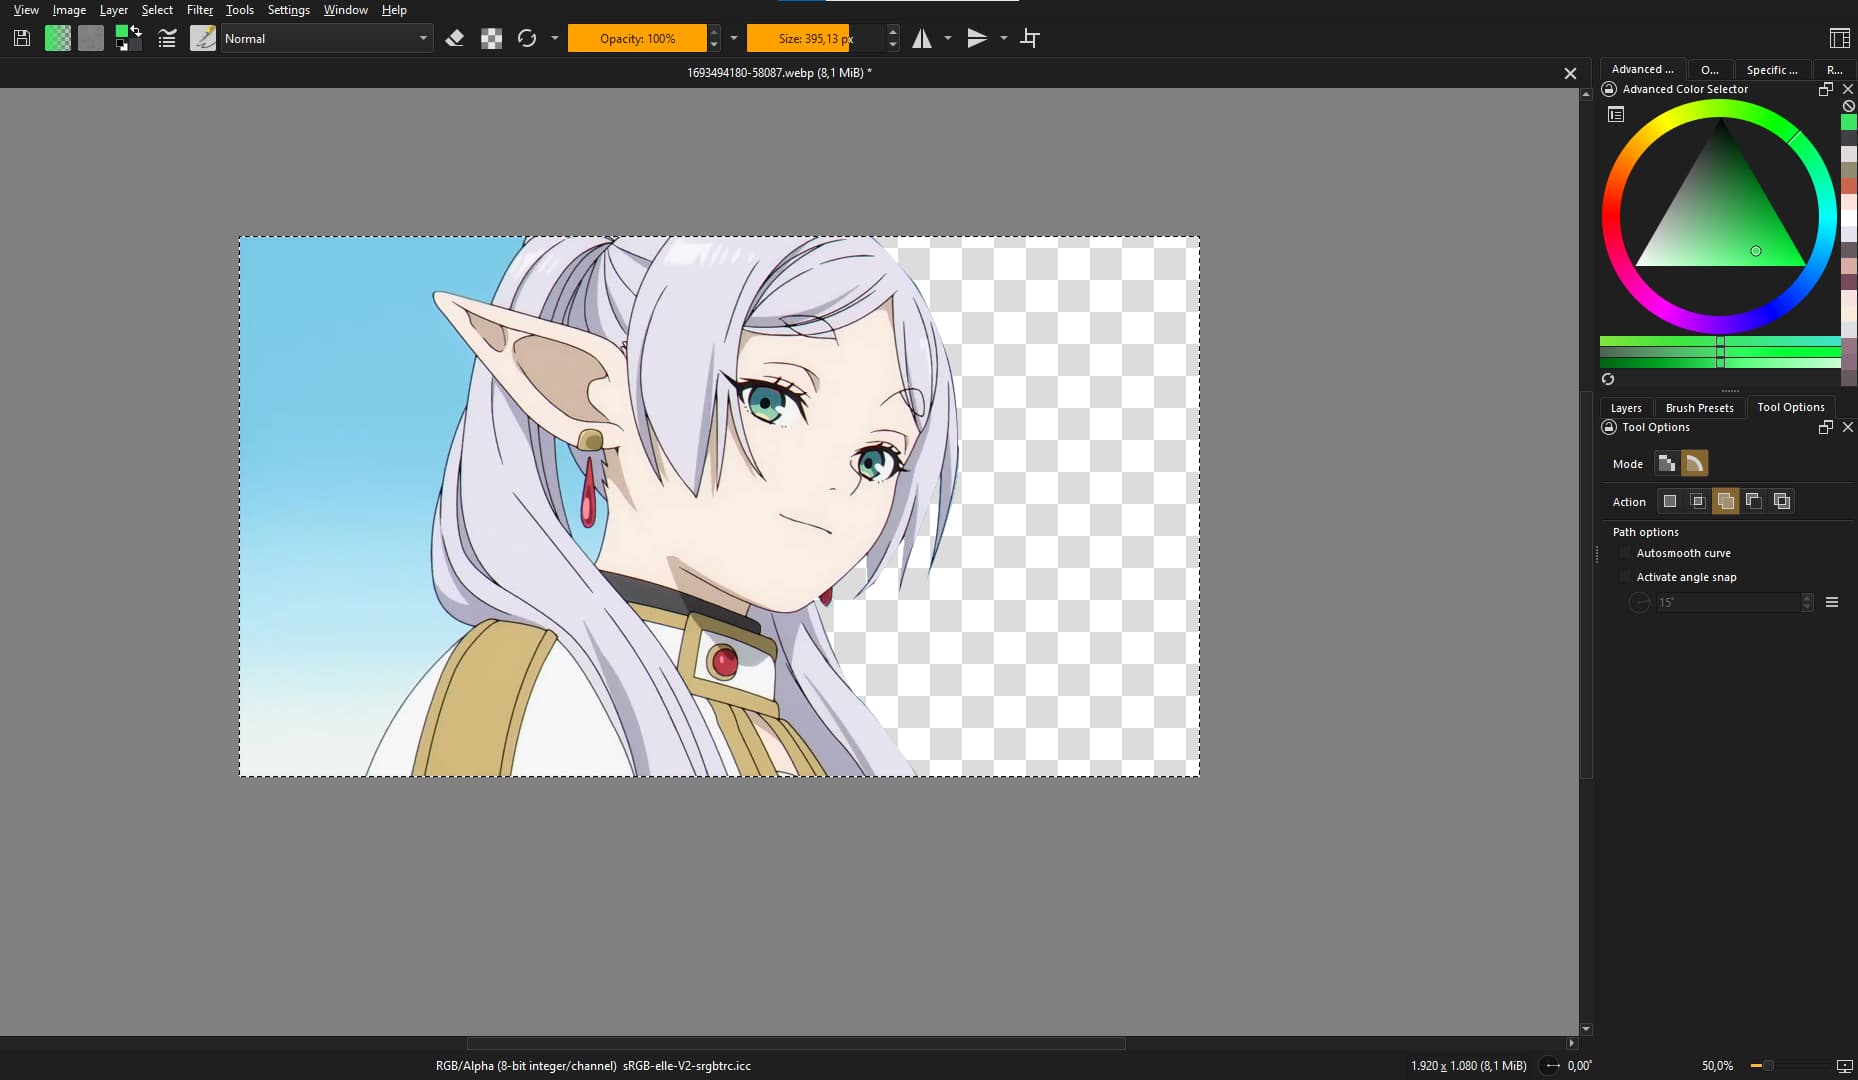Enable the Autosmooth curve checkbox

point(1625,553)
